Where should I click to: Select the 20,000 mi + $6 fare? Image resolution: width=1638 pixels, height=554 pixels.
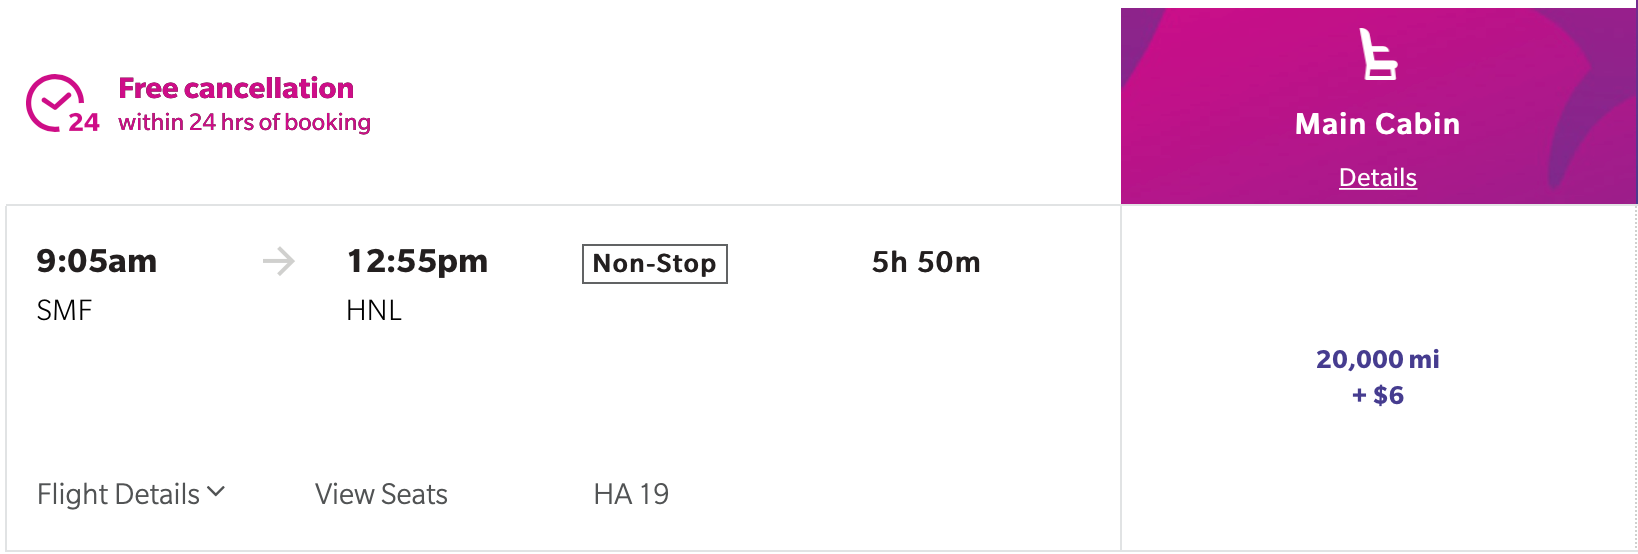point(1377,377)
